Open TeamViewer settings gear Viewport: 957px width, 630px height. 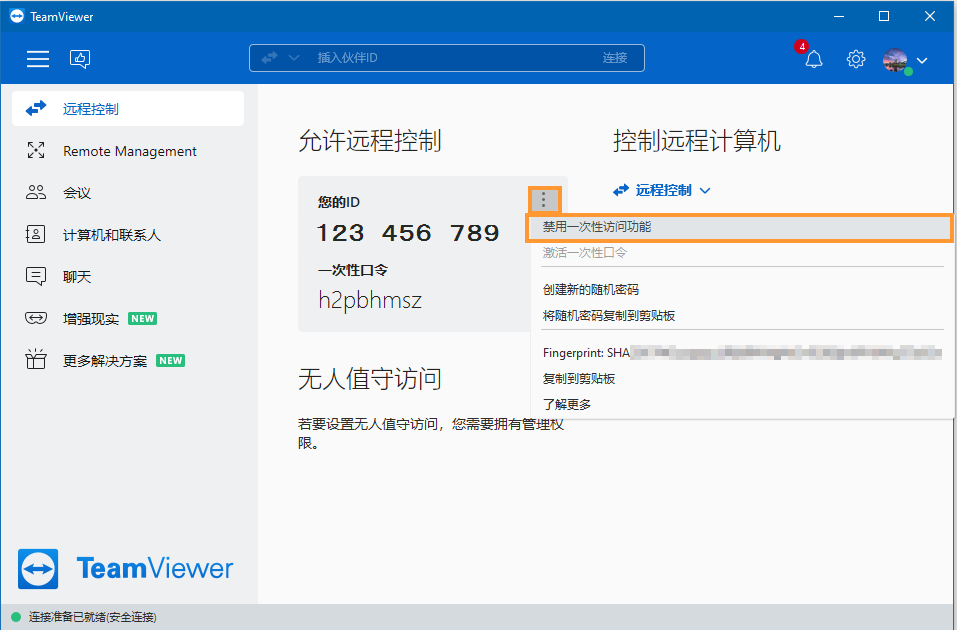(x=855, y=59)
